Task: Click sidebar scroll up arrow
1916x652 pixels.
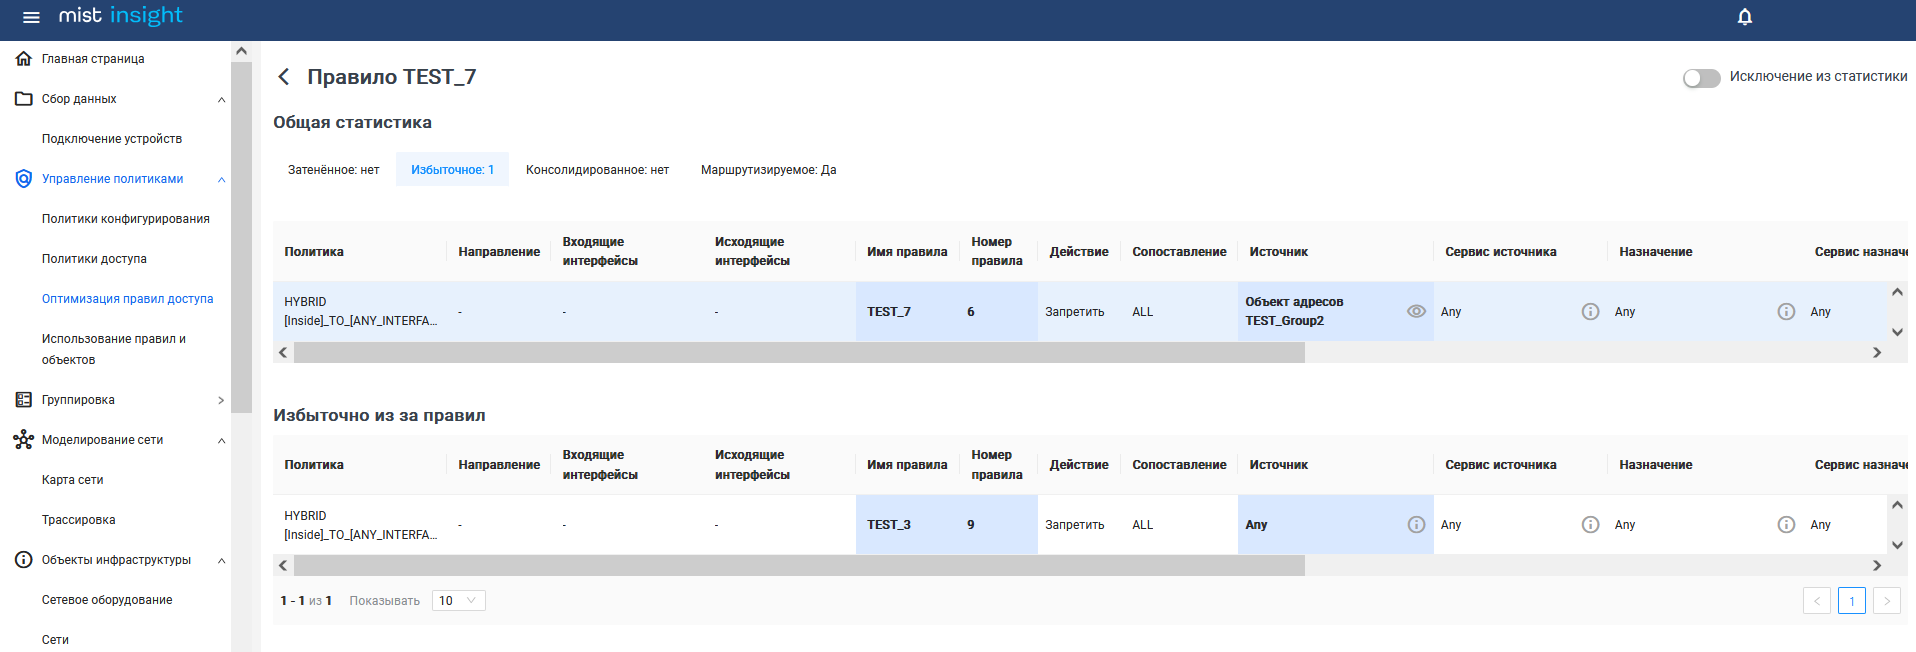Action: (x=241, y=51)
